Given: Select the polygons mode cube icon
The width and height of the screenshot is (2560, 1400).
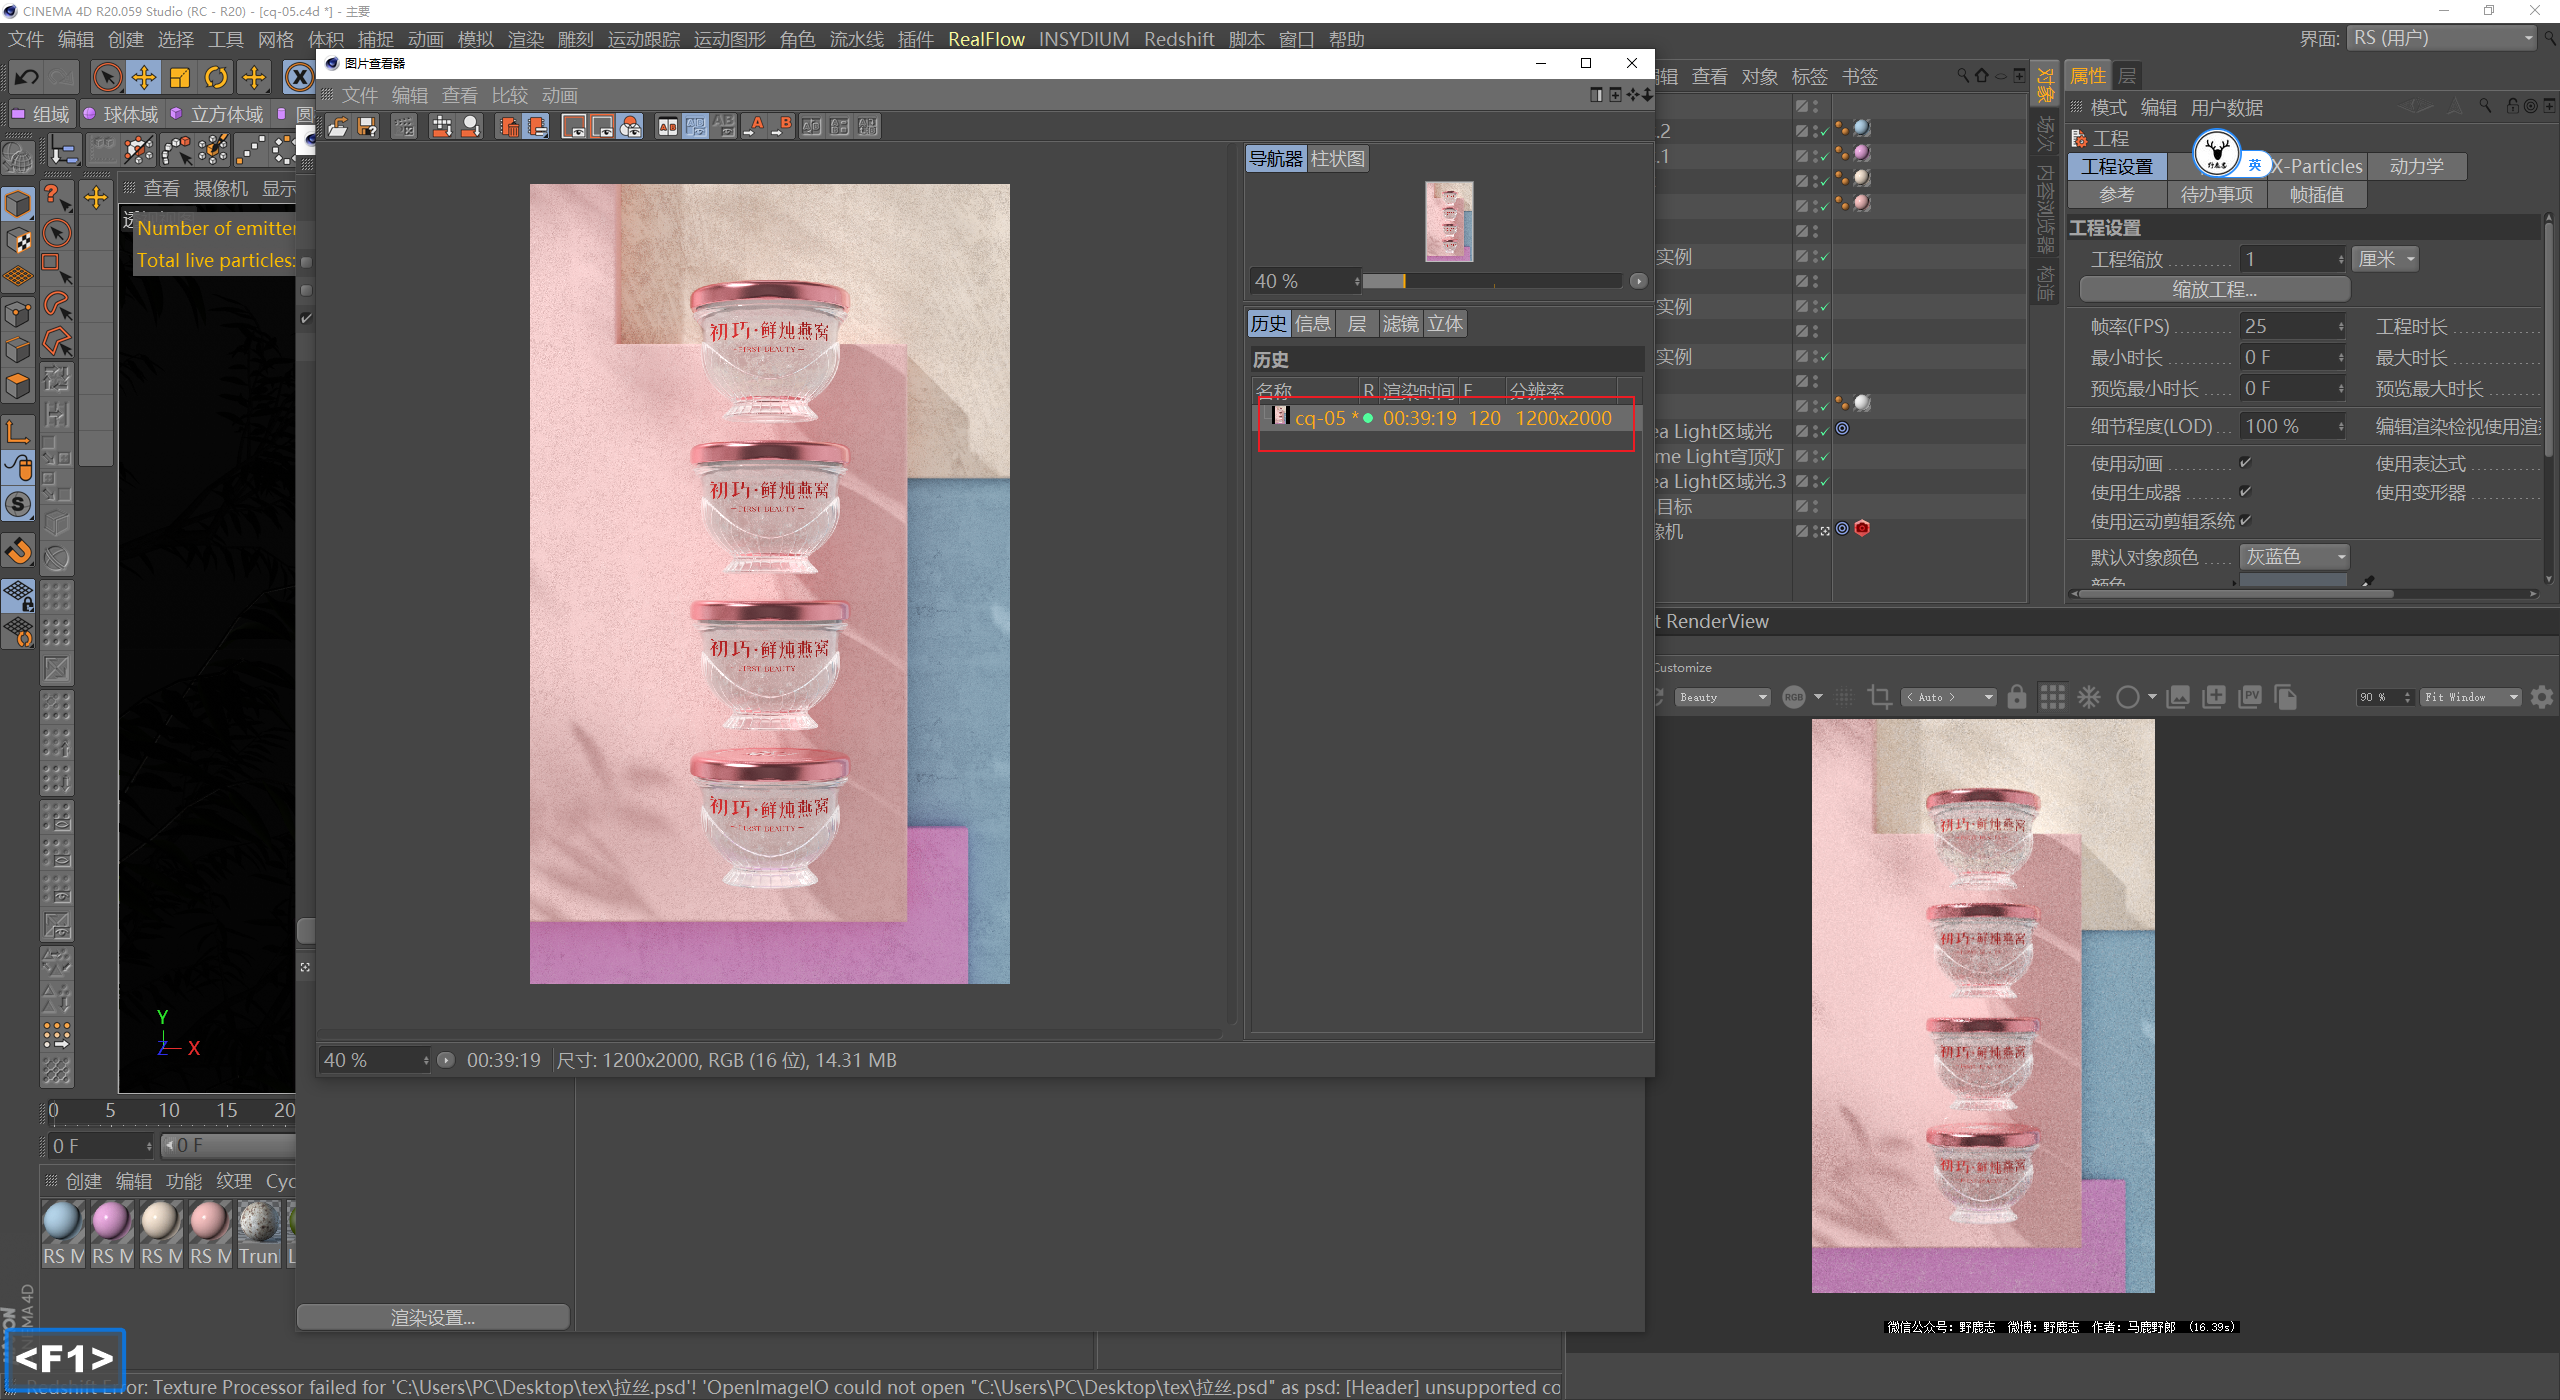Looking at the screenshot, I should pyautogui.click(x=18, y=385).
